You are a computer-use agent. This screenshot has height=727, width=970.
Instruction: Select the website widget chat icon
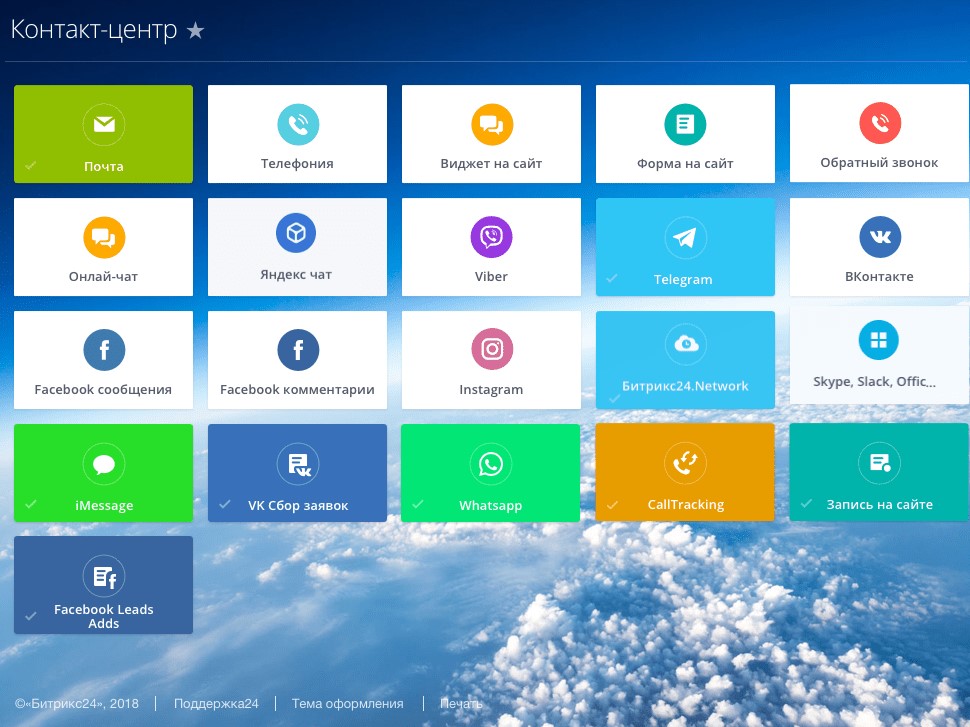click(x=491, y=125)
